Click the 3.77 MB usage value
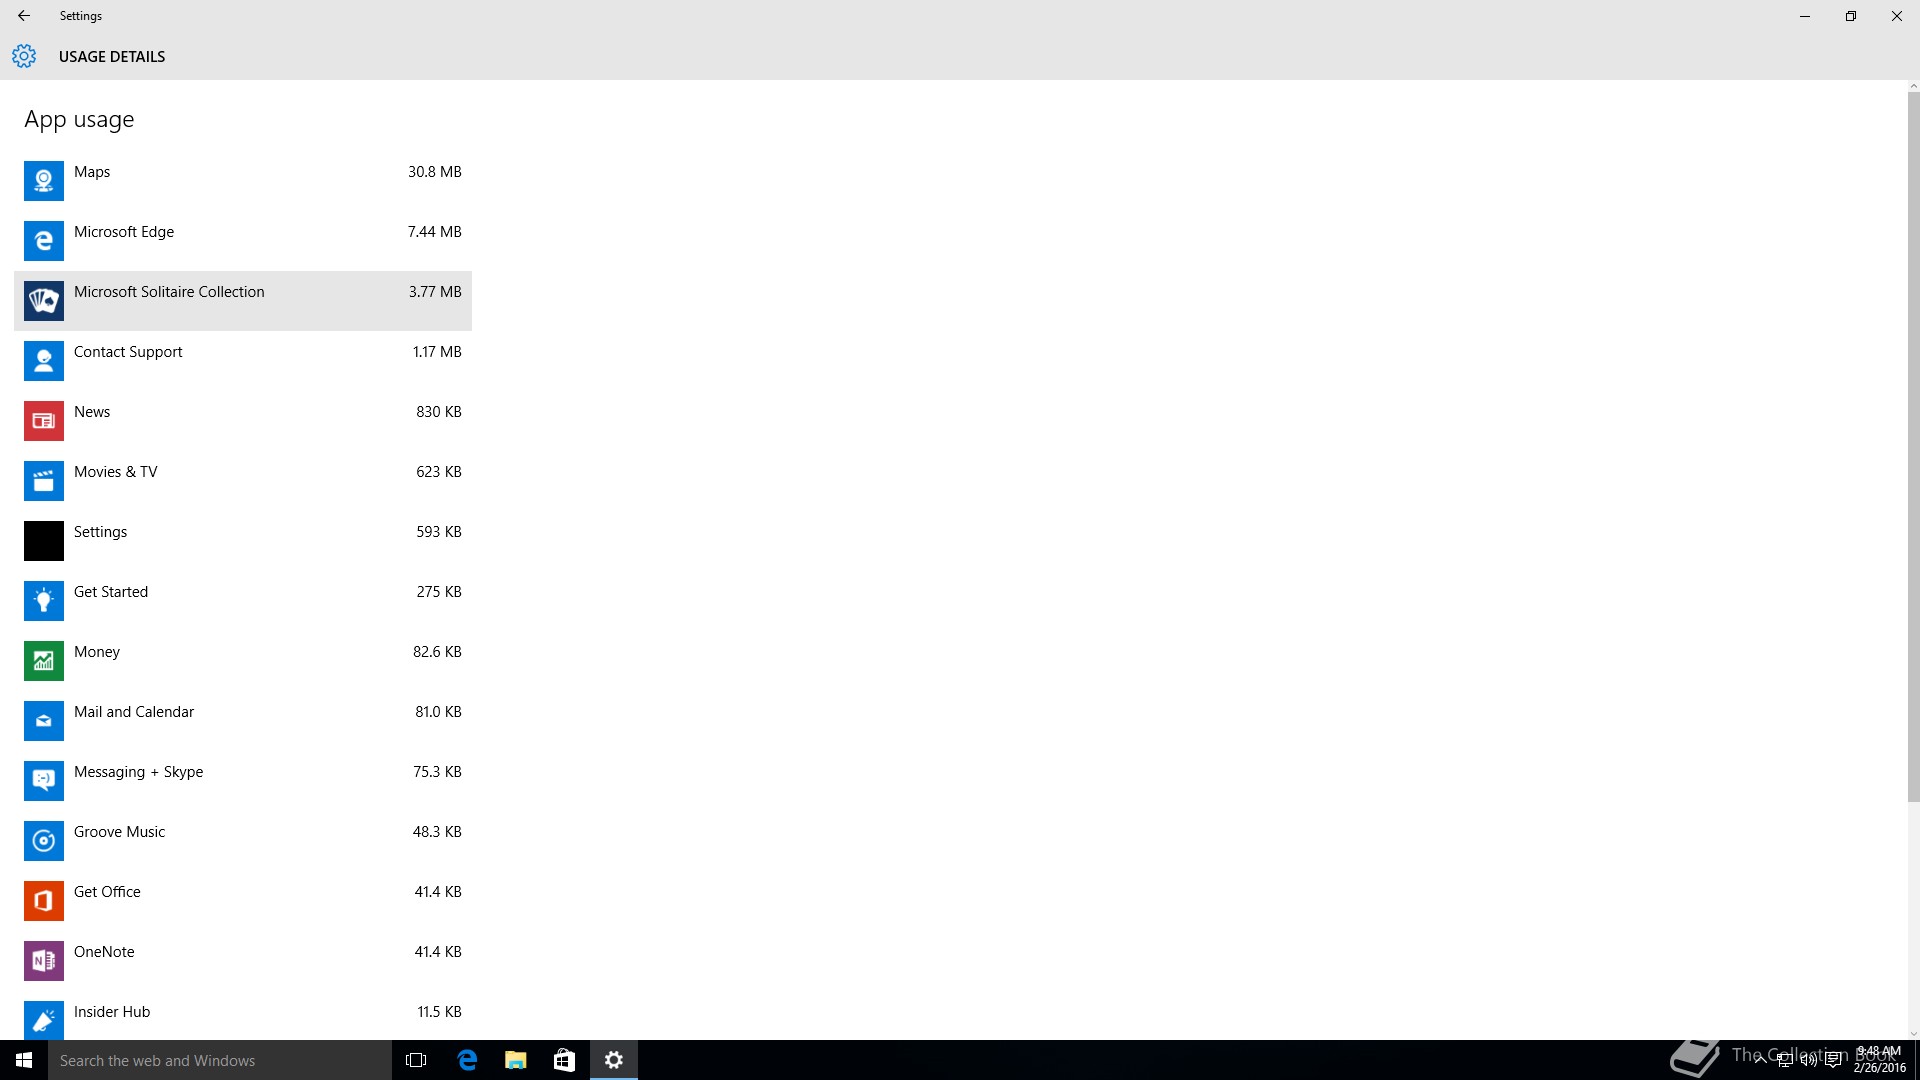Viewport: 1920px width, 1080px height. 435,292
